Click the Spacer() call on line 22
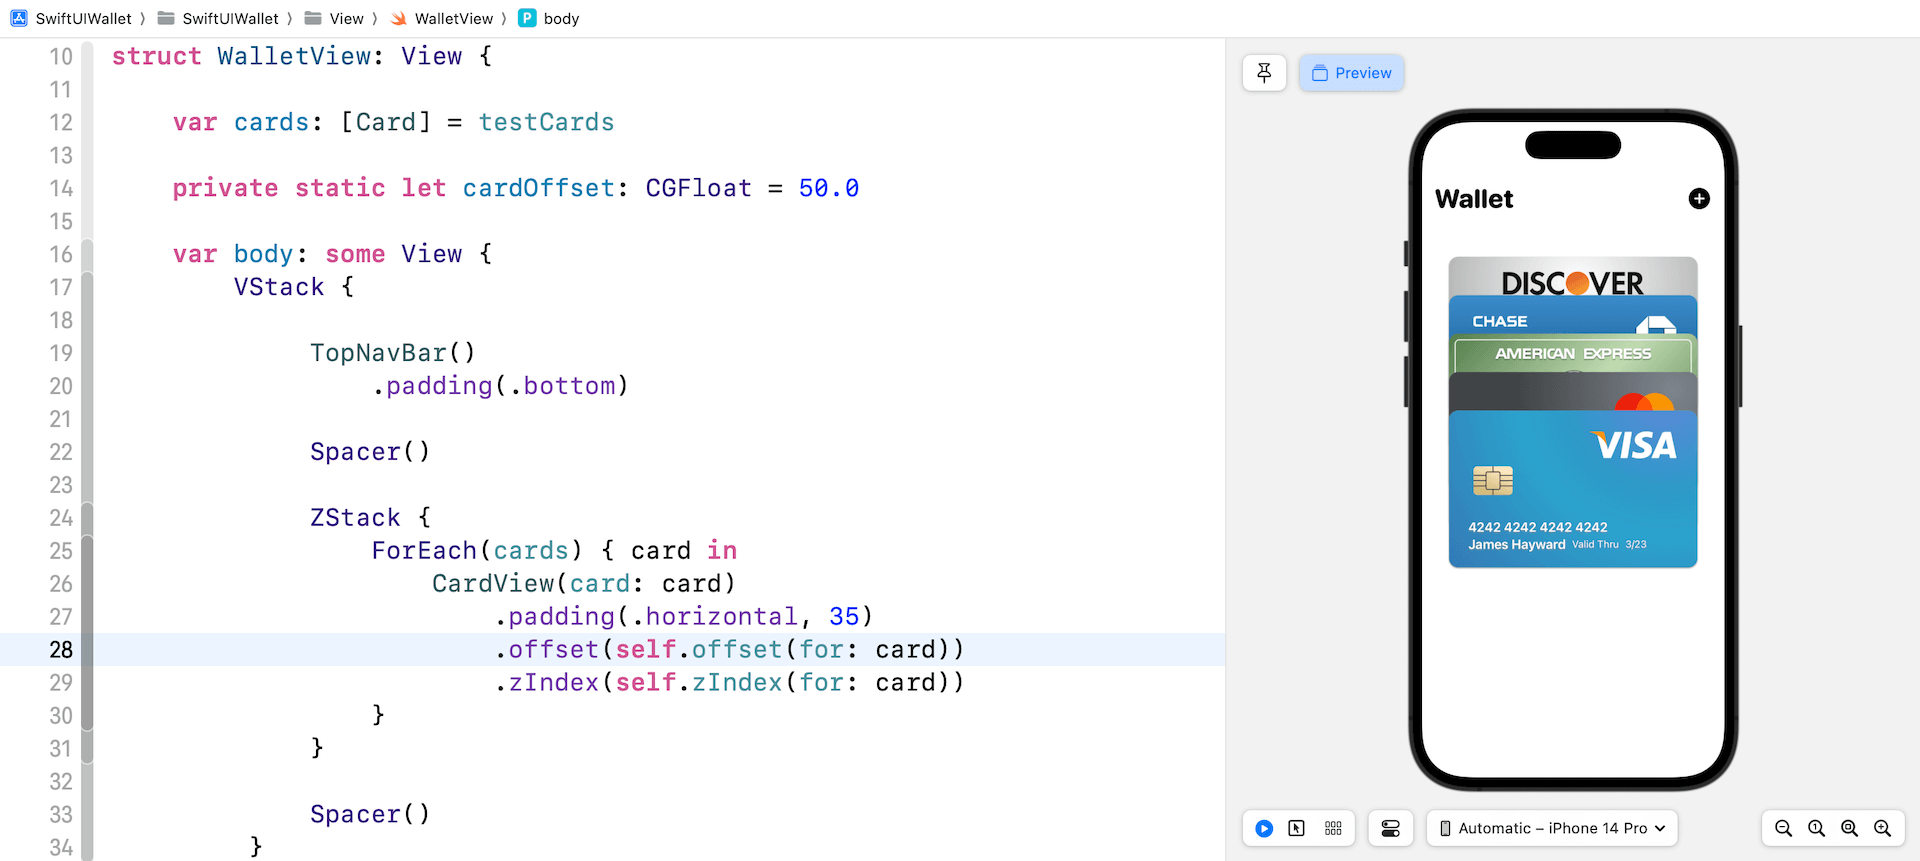Viewport: 1920px width, 861px height. pos(370,452)
